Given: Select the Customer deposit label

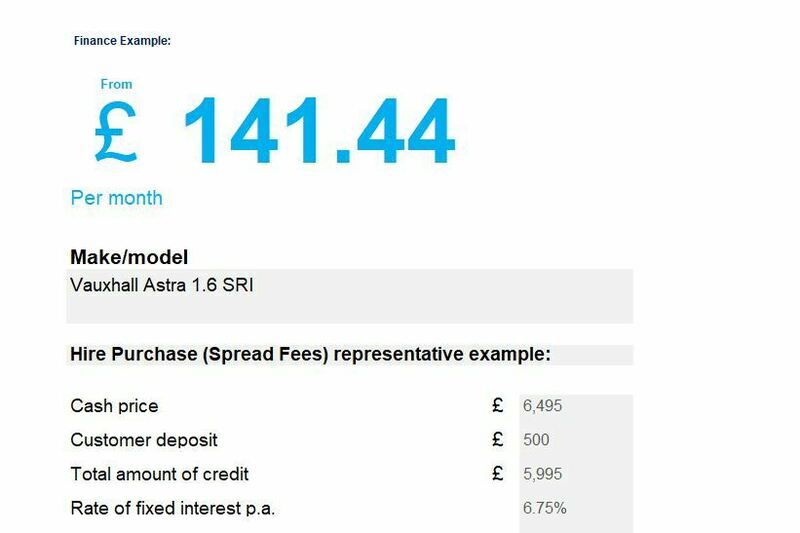Looking at the screenshot, I should tap(144, 440).
